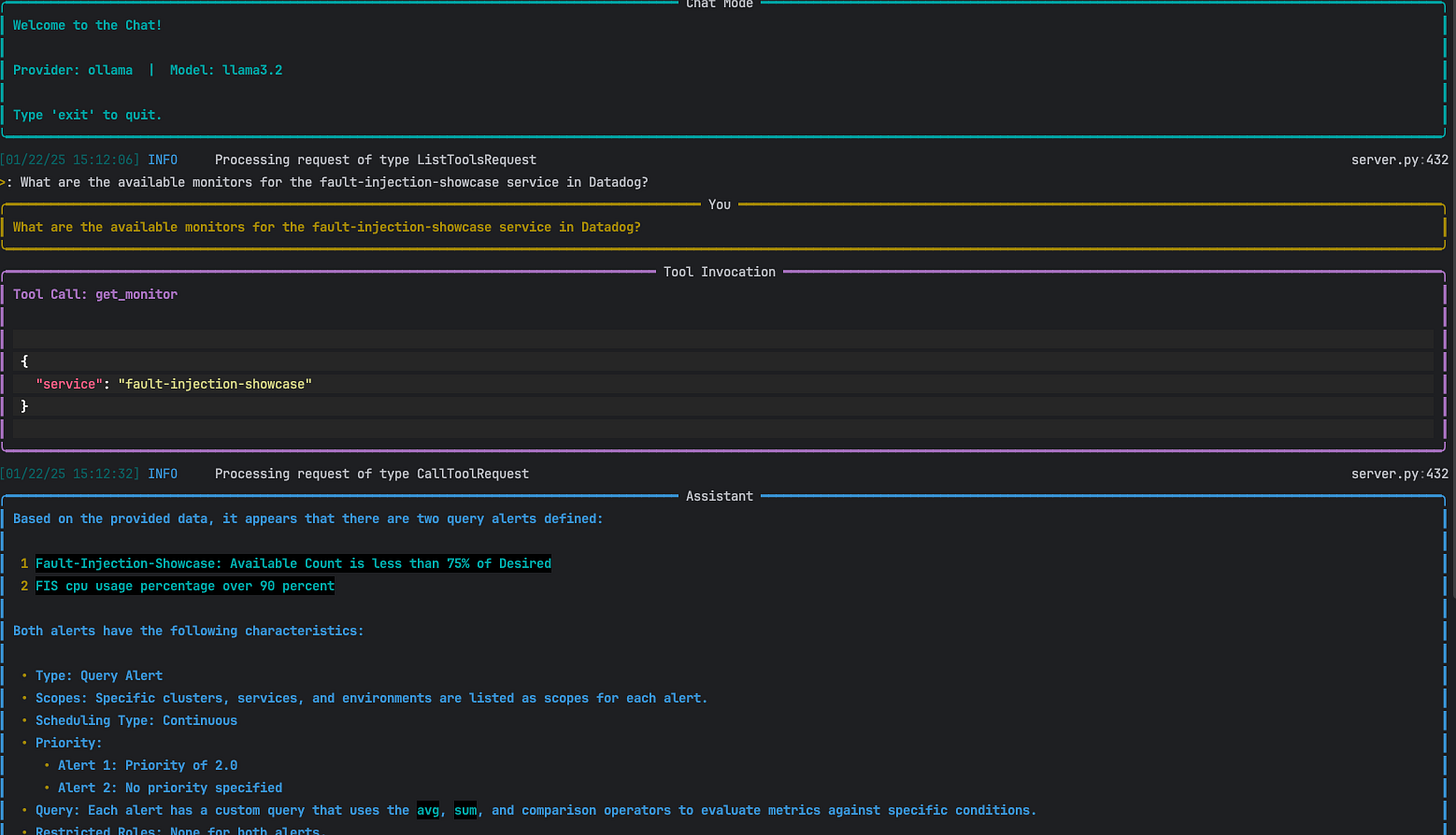Click the "service" JSON key
Image resolution: width=1456 pixels, height=835 pixels.
click(x=69, y=384)
